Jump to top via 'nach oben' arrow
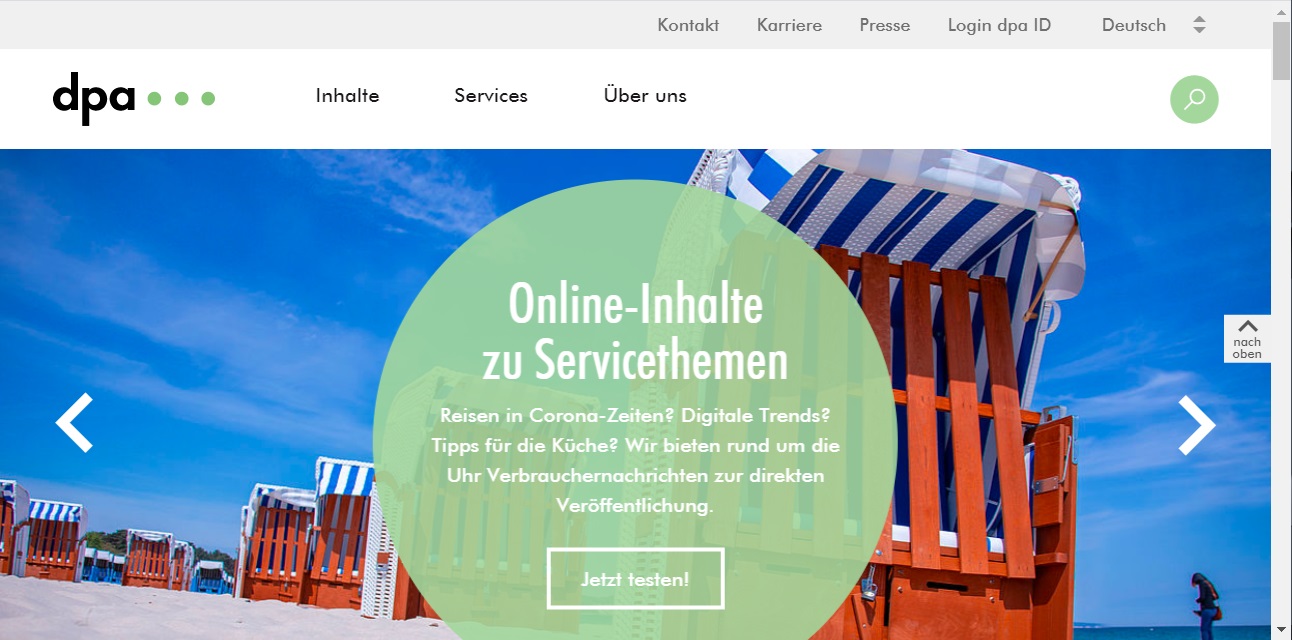Image resolution: width=1292 pixels, height=640 pixels. click(x=1247, y=339)
